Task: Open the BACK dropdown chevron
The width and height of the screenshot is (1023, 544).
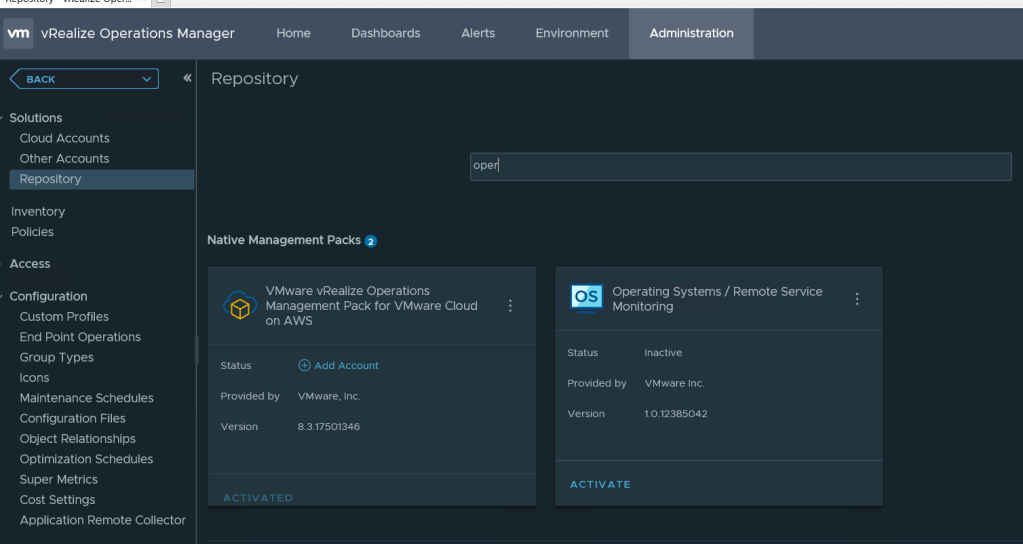Action: (147, 79)
